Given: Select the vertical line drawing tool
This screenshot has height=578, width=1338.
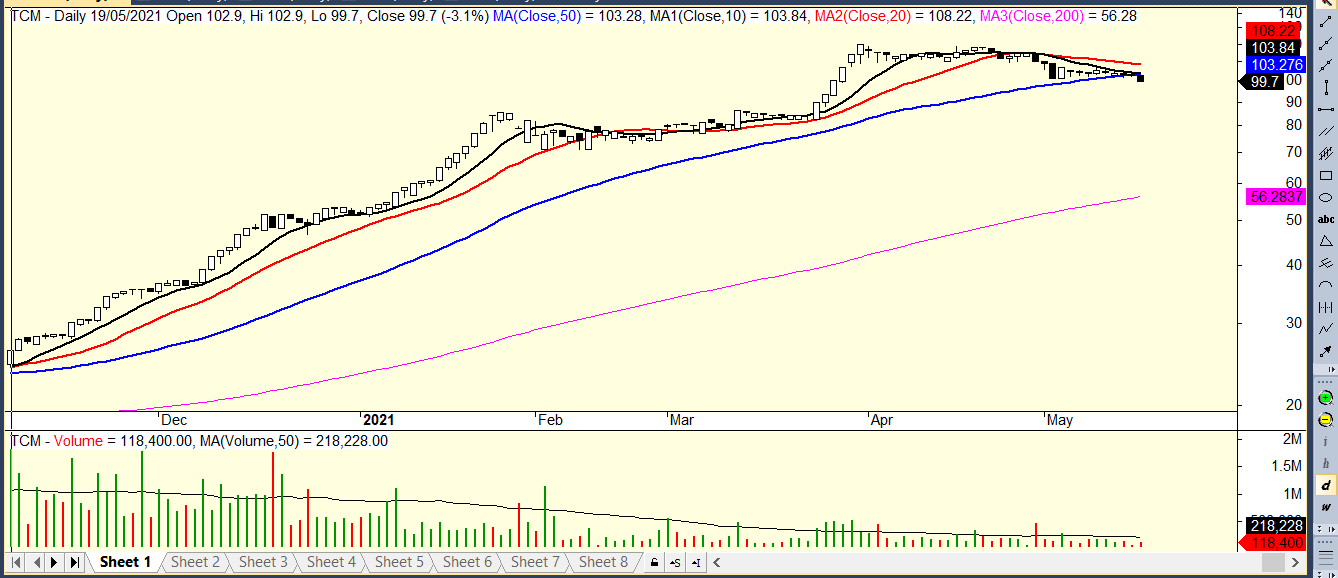Looking at the screenshot, I should click(x=1326, y=87).
